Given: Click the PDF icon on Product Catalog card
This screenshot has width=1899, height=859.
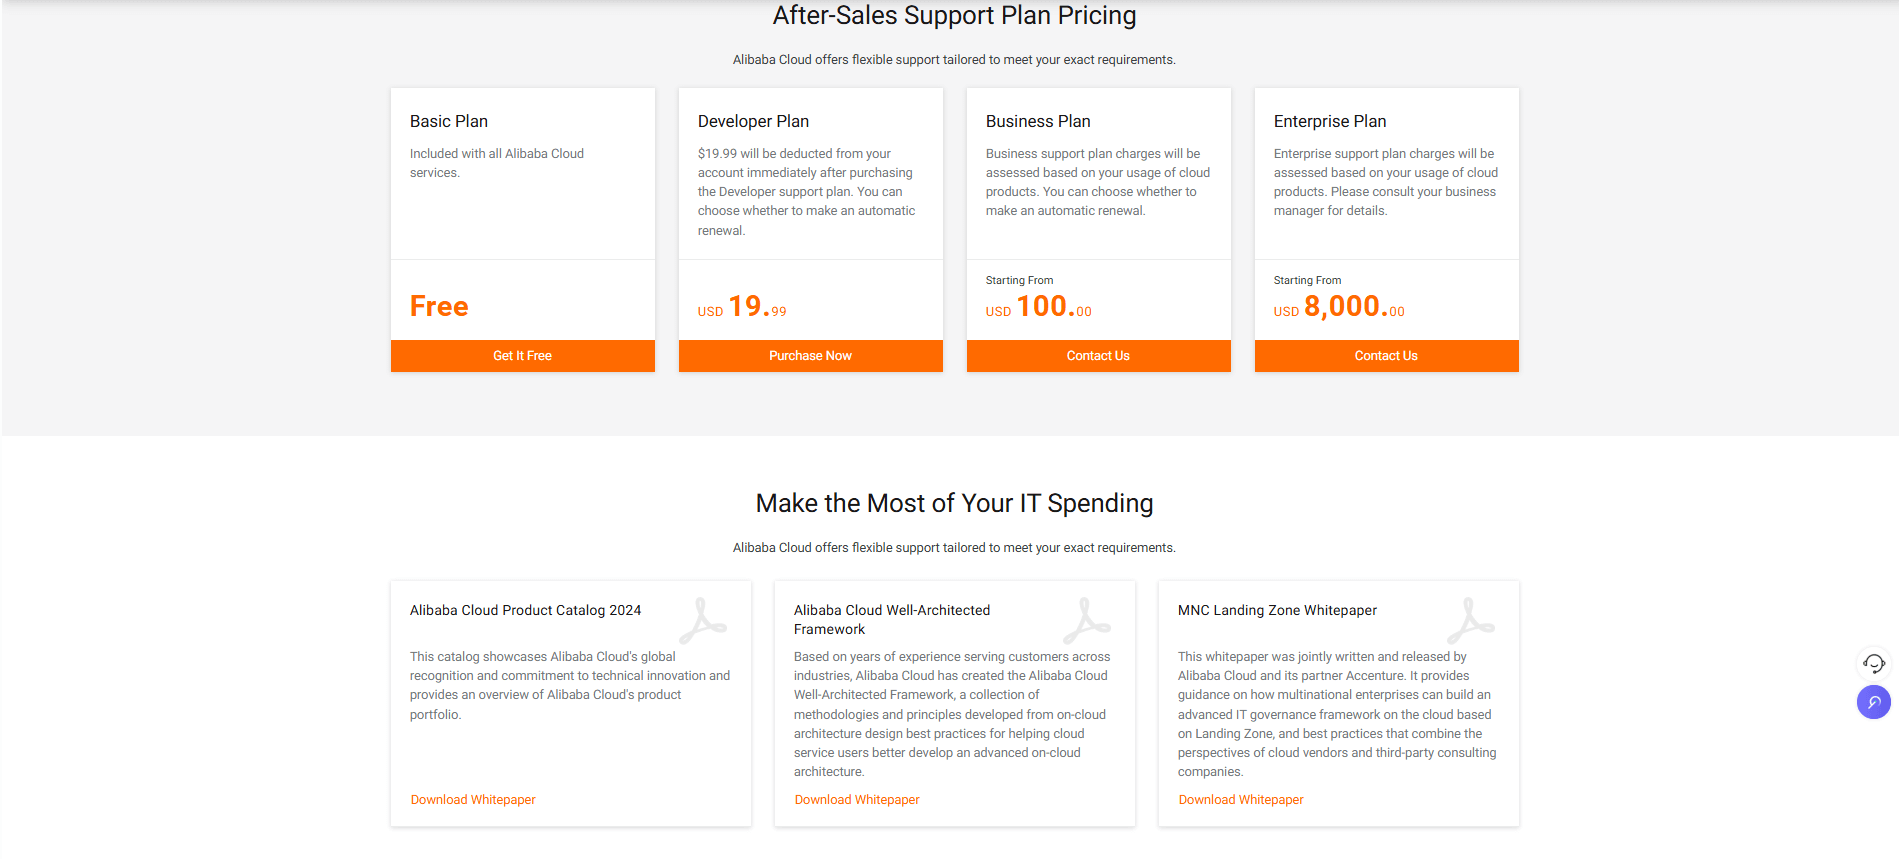Looking at the screenshot, I should click(x=703, y=621).
